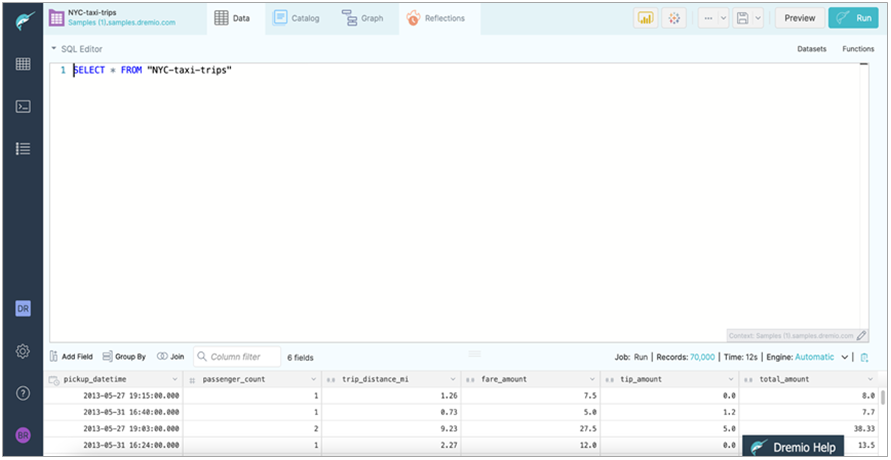Focus the Column filter search field
This screenshot has width=891, height=460.
click(x=237, y=357)
